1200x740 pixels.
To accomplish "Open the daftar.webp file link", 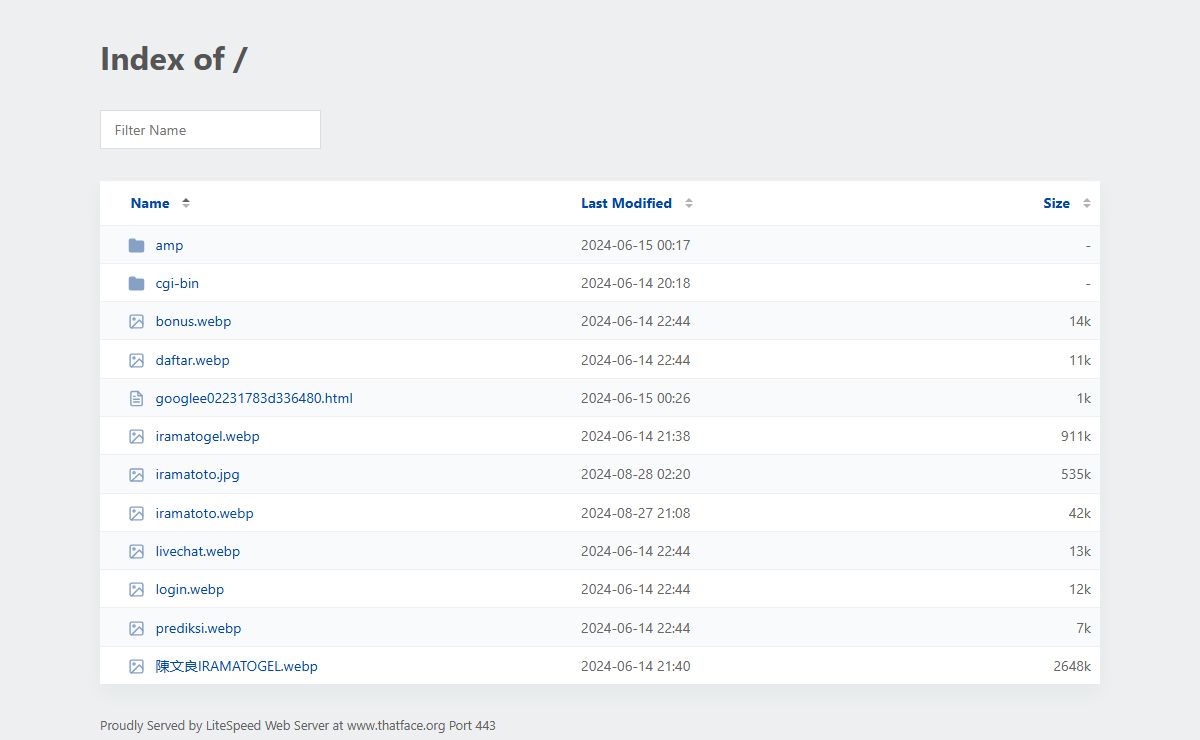I will 192,360.
